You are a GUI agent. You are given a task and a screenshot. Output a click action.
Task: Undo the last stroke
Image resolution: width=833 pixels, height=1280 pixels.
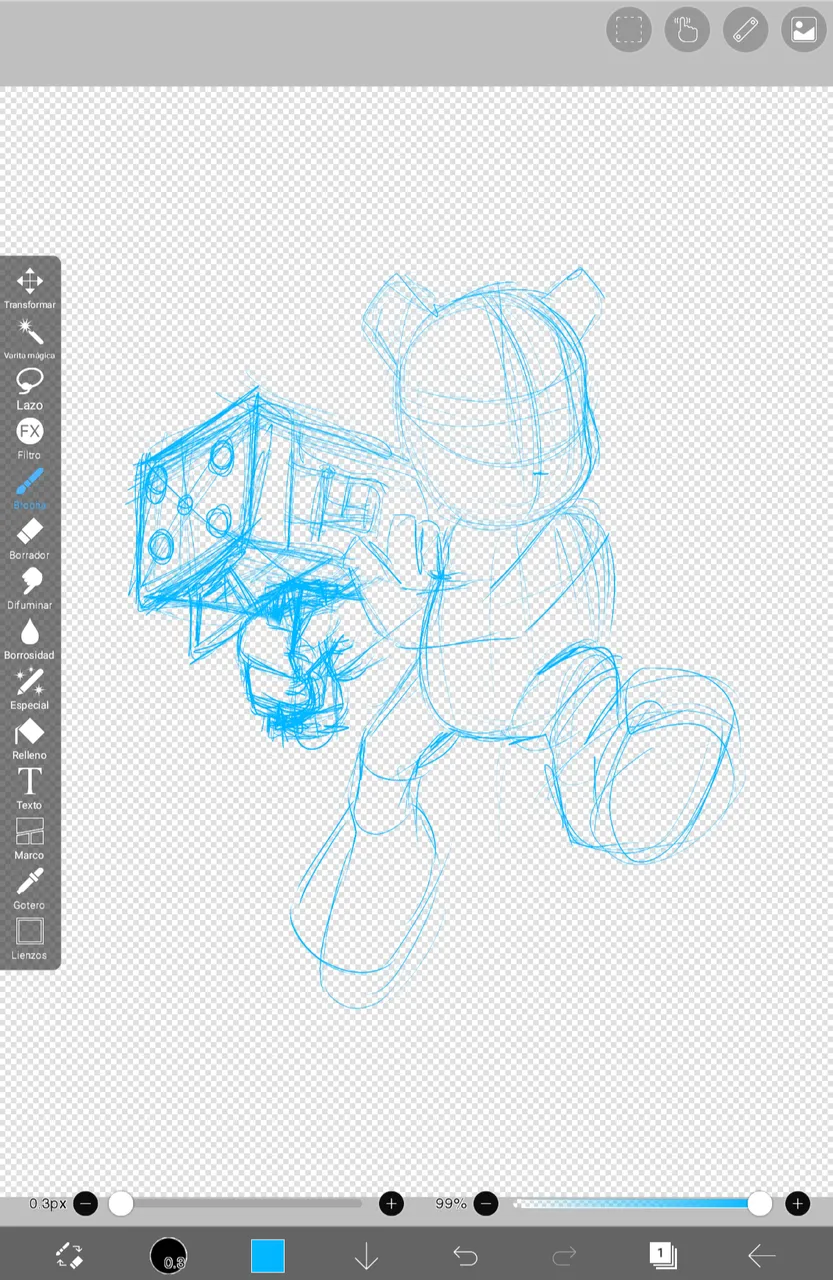point(465,1255)
